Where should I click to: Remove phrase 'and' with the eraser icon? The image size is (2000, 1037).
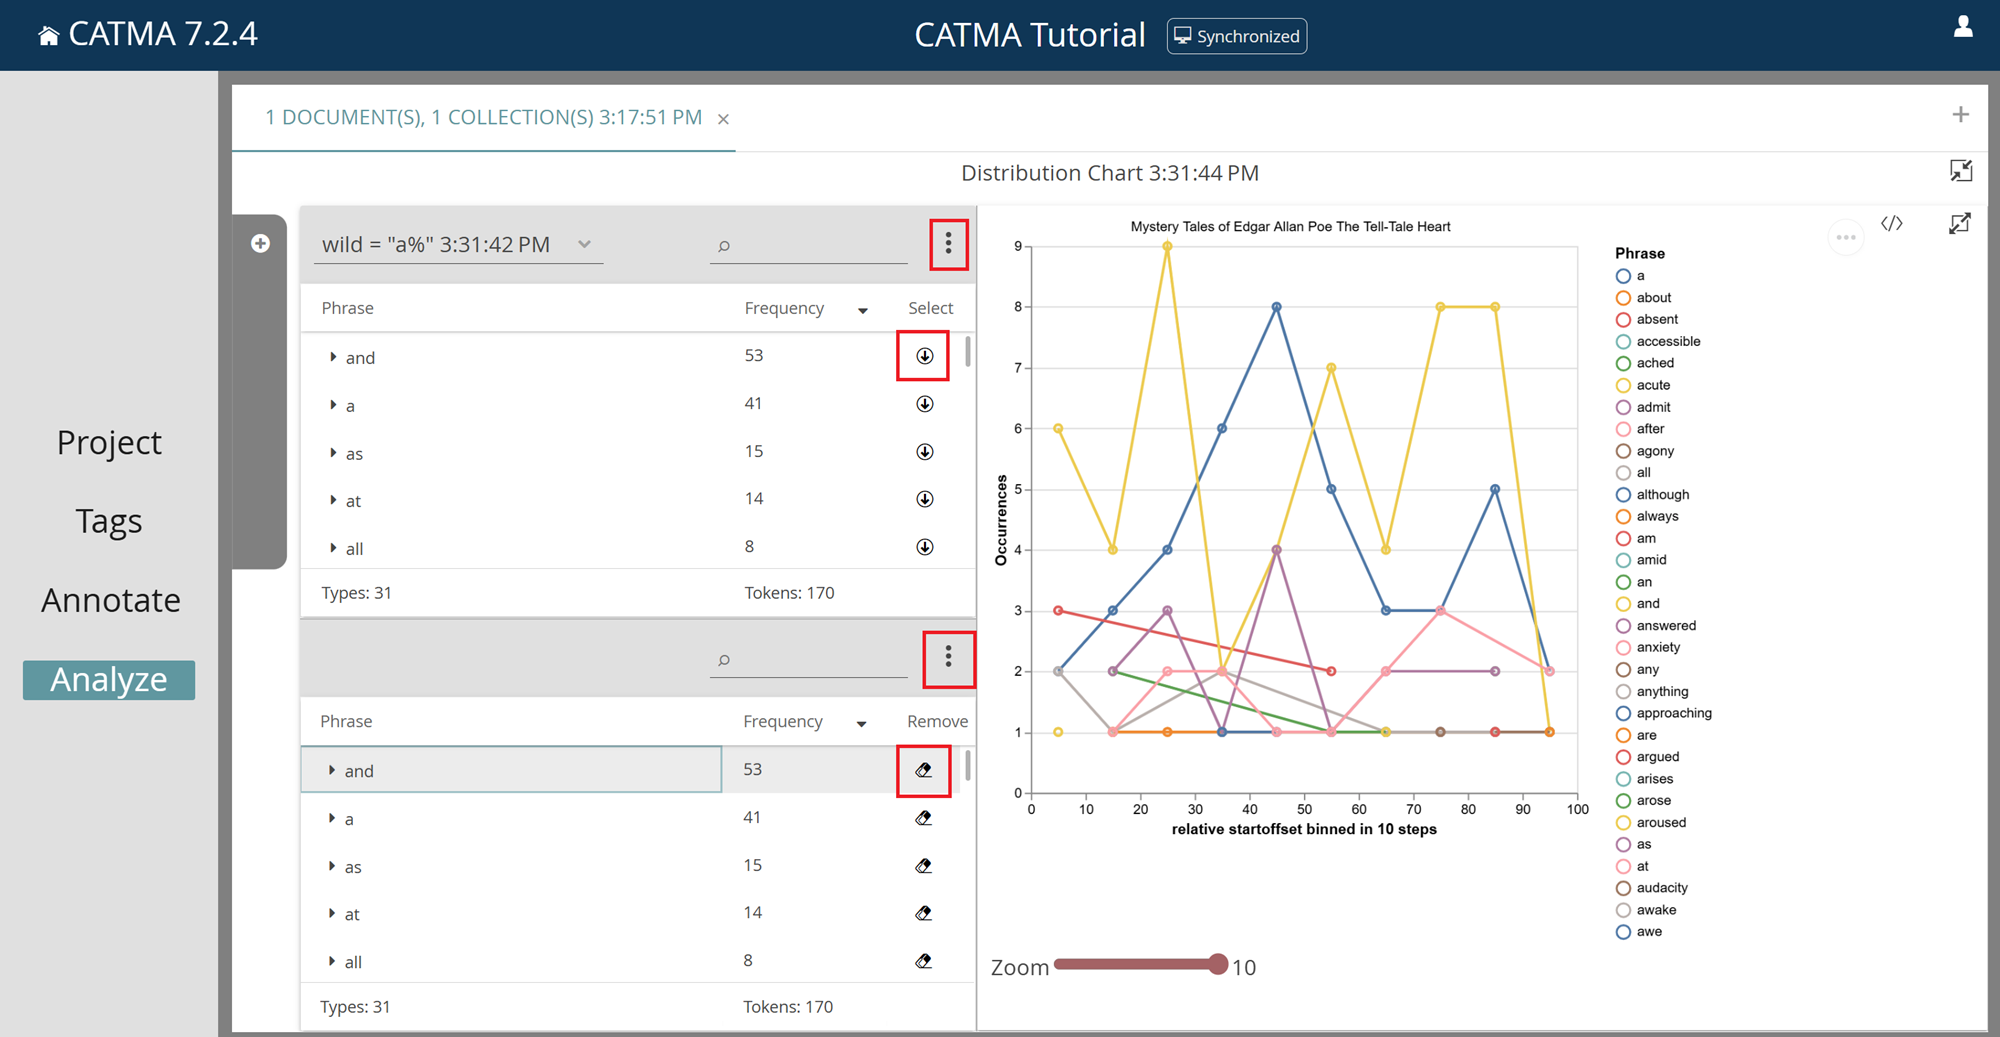click(923, 769)
